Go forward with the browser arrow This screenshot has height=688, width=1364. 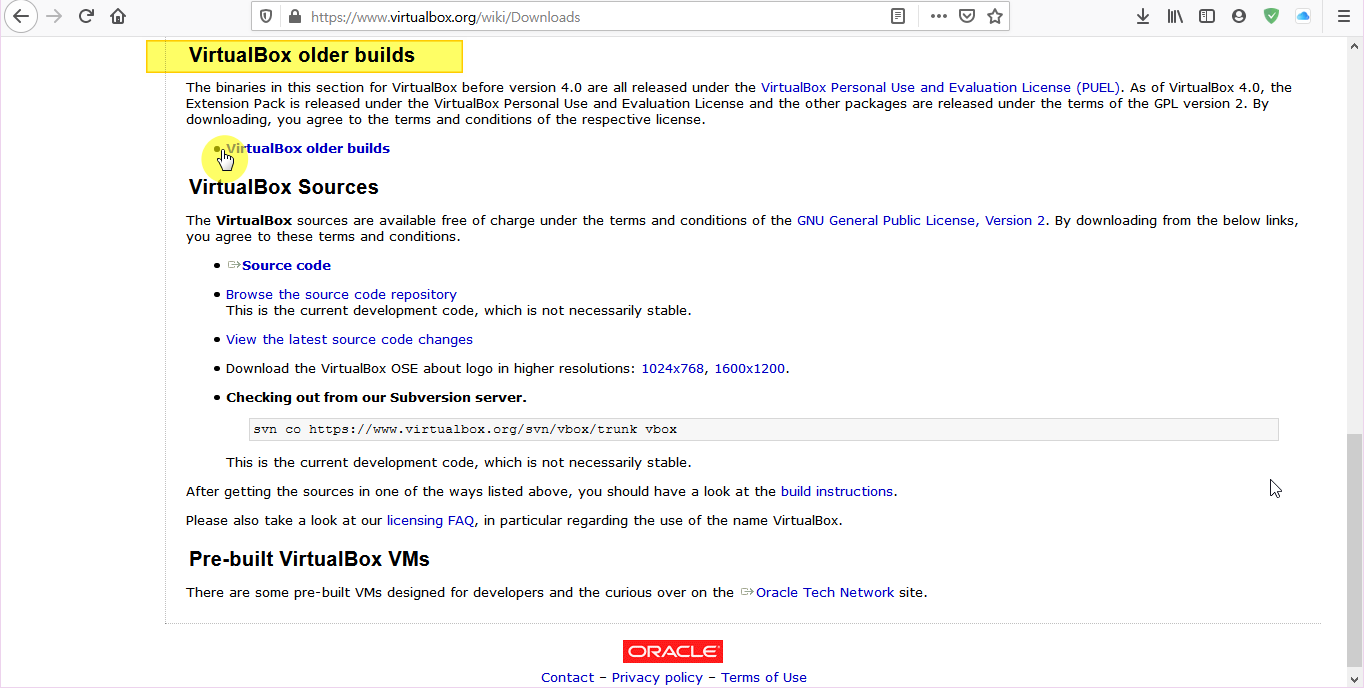pos(54,16)
